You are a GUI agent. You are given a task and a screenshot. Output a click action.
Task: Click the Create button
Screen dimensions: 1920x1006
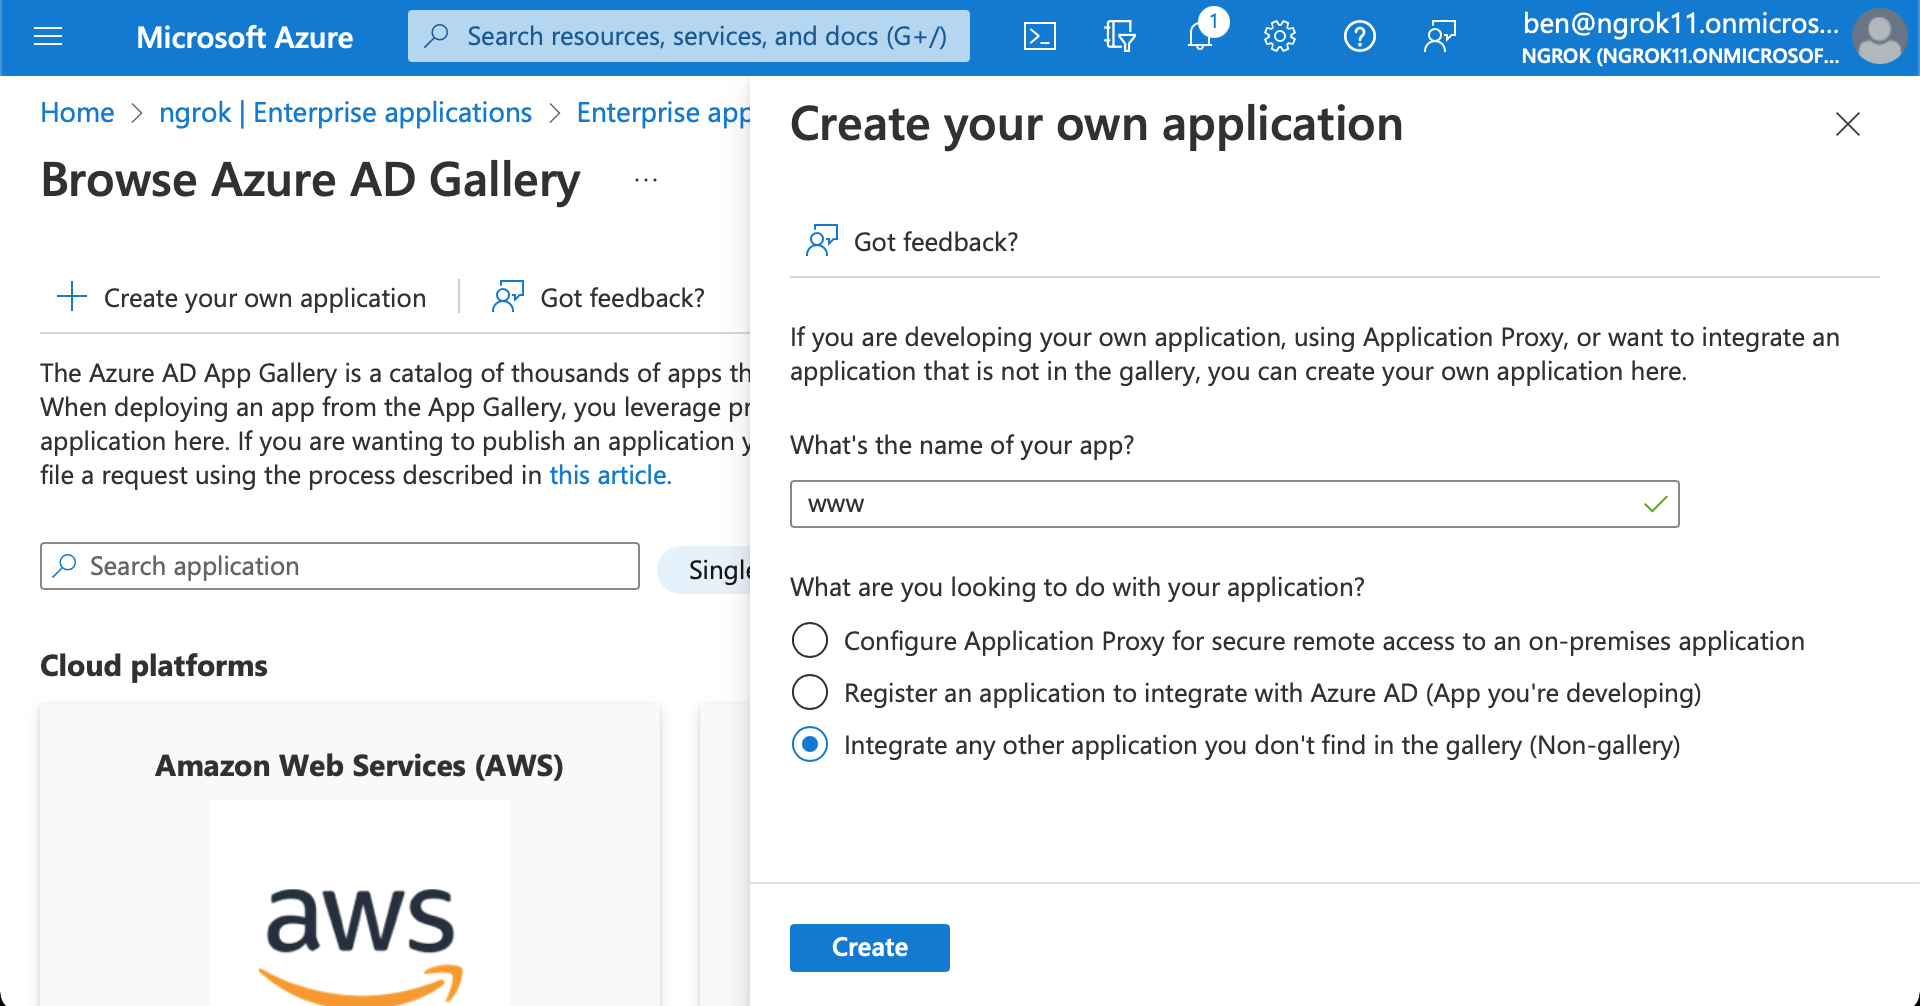(x=870, y=947)
